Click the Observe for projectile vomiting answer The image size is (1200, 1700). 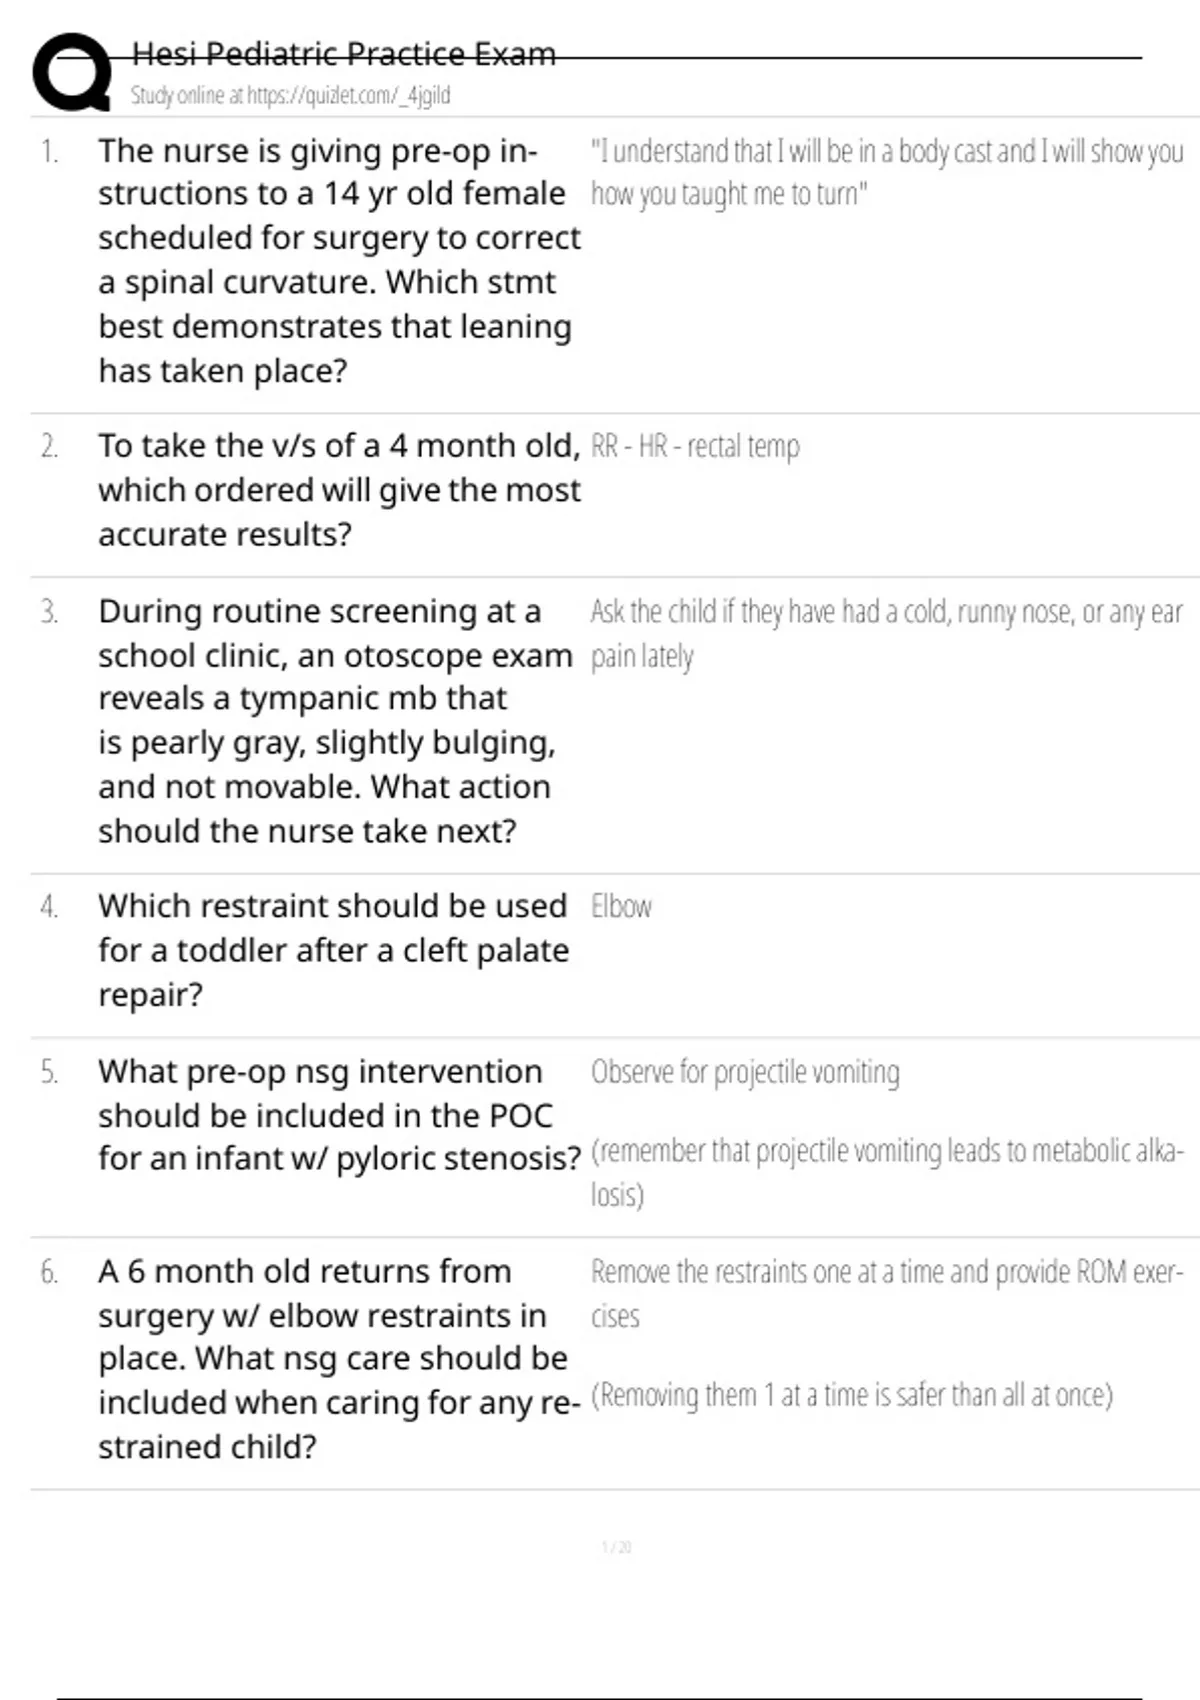[x=745, y=1072]
